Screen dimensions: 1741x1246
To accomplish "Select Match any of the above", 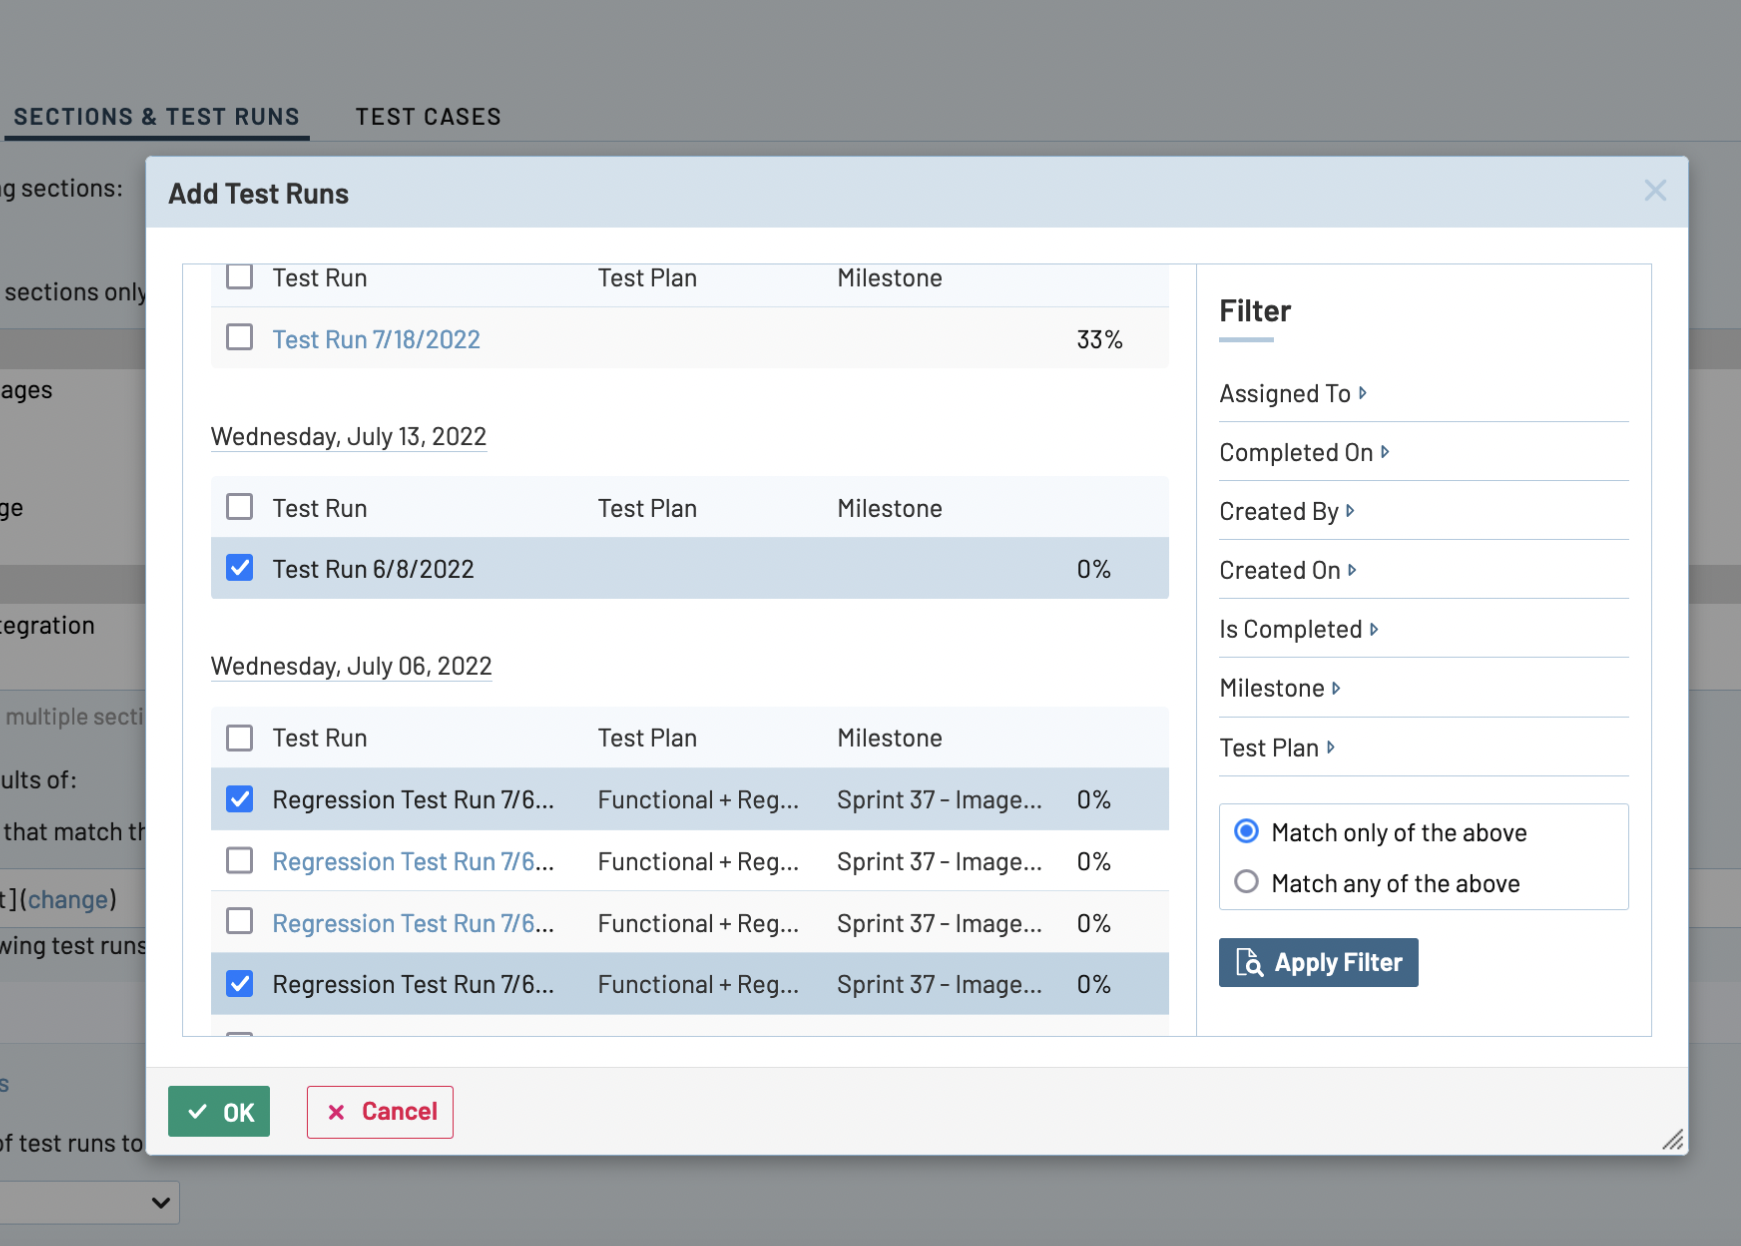I will 1246,882.
